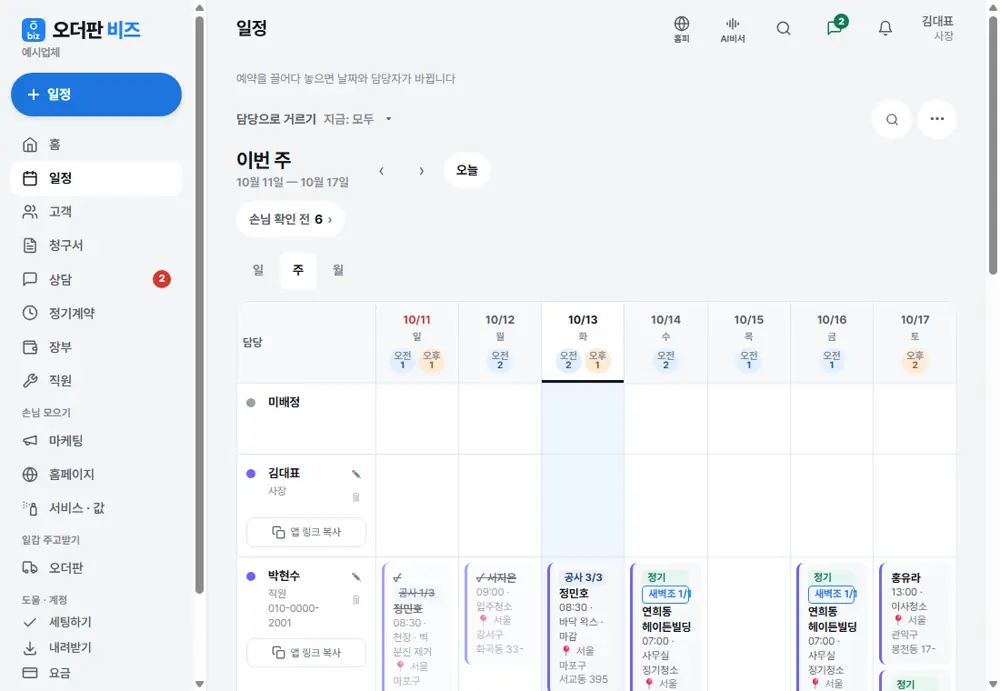
Task: Click sidebar scrollbar down arrow
Action: tap(199, 684)
